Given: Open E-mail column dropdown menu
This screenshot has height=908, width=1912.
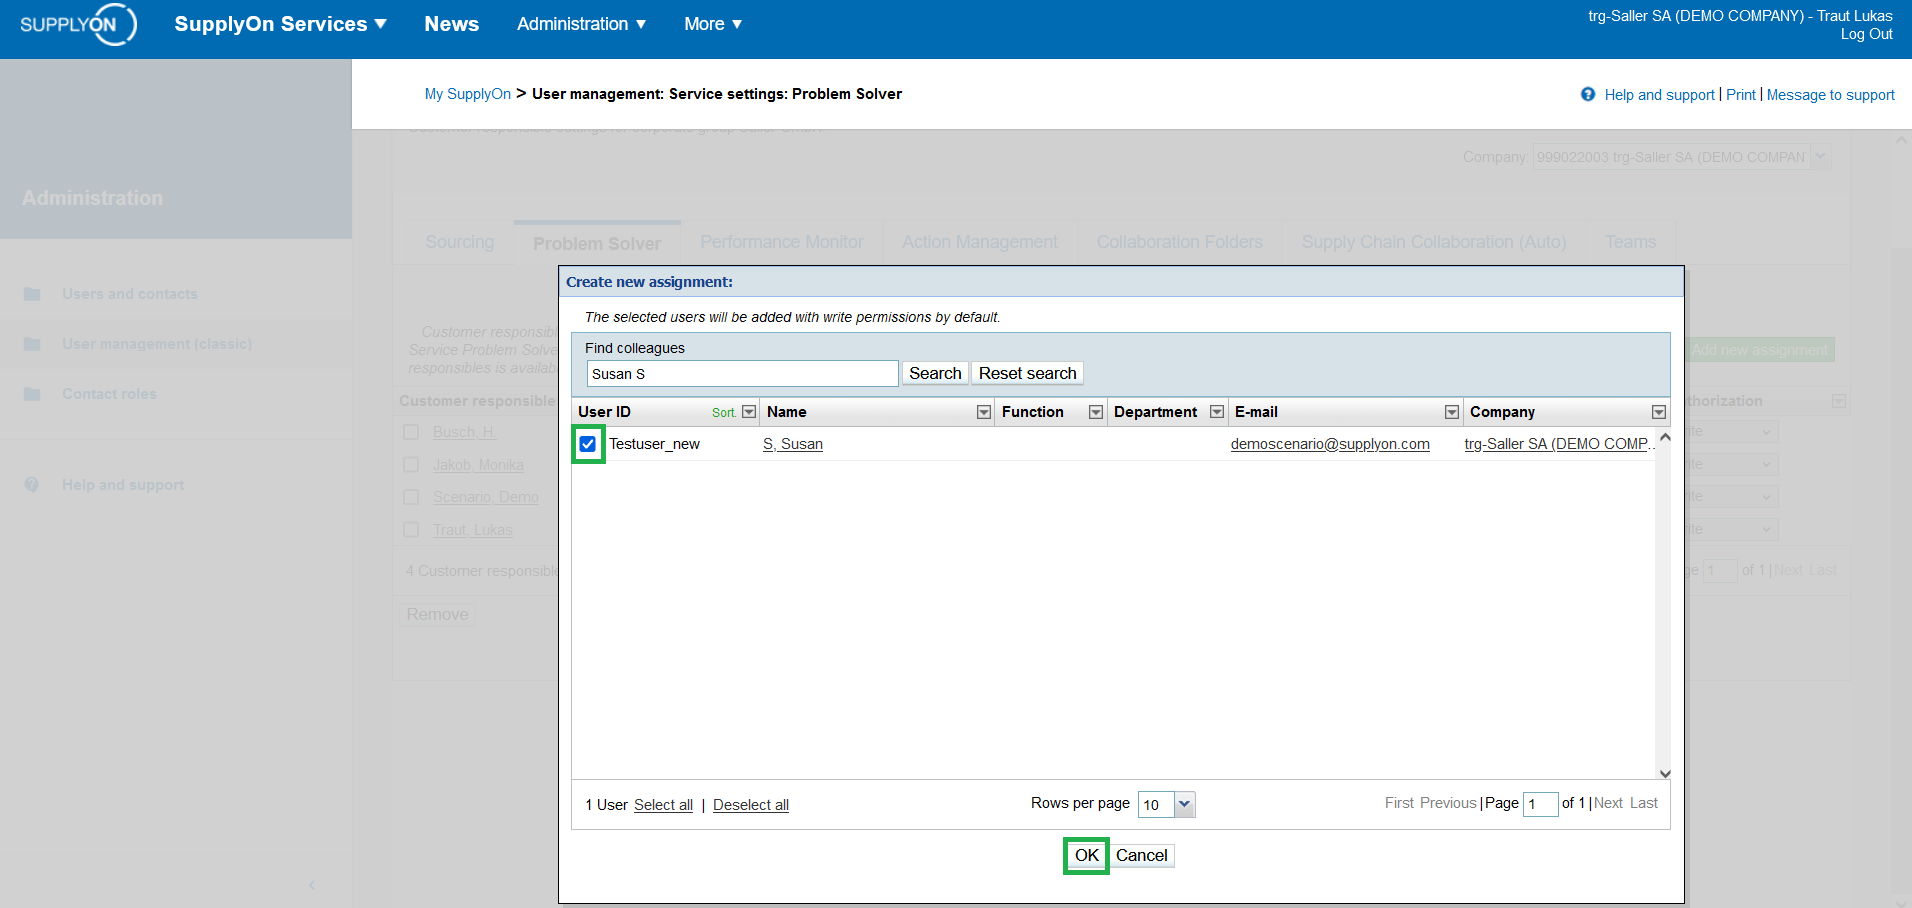Looking at the screenshot, I should click(x=1452, y=412).
